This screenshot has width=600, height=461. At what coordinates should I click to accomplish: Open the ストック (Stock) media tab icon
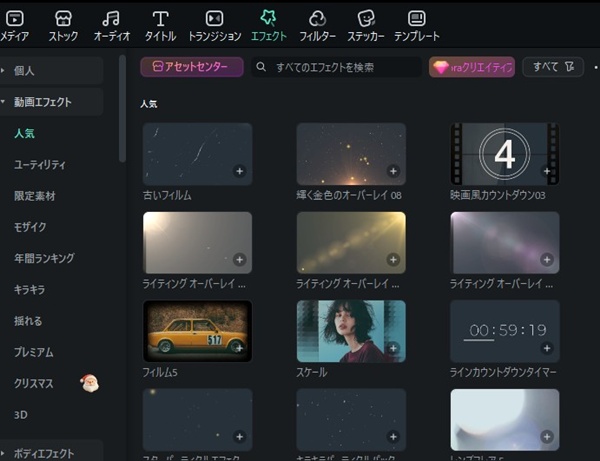point(63,19)
